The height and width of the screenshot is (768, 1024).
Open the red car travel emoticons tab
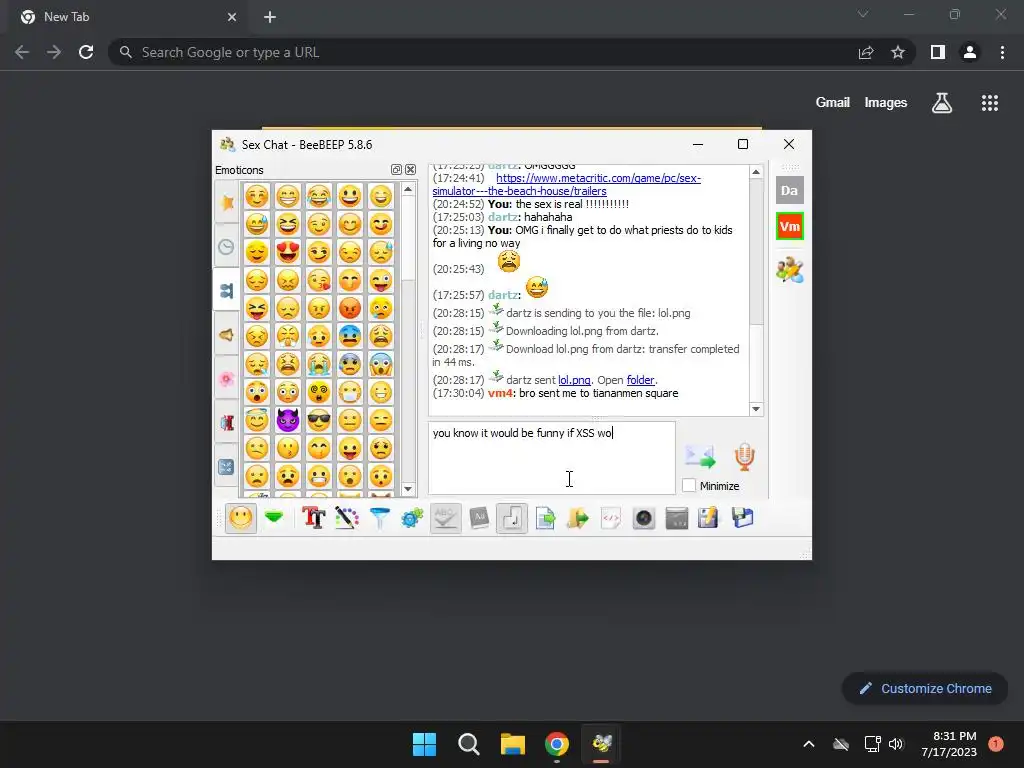[x=227, y=423]
